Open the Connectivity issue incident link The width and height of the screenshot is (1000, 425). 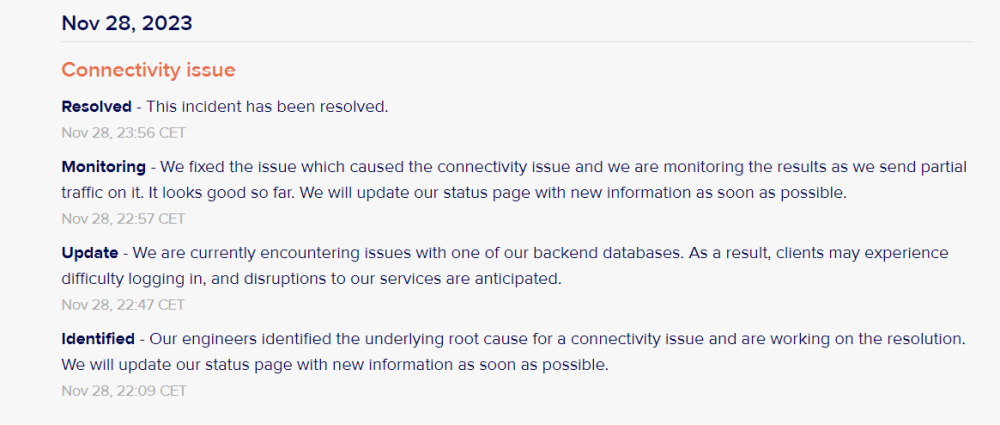pyautogui.click(x=148, y=70)
